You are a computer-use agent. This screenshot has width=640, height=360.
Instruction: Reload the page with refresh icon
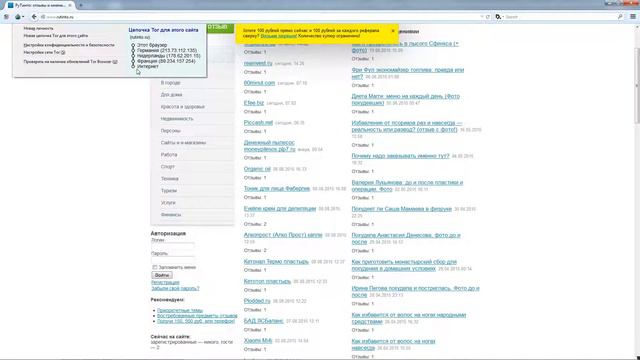pyautogui.click(x=487, y=17)
